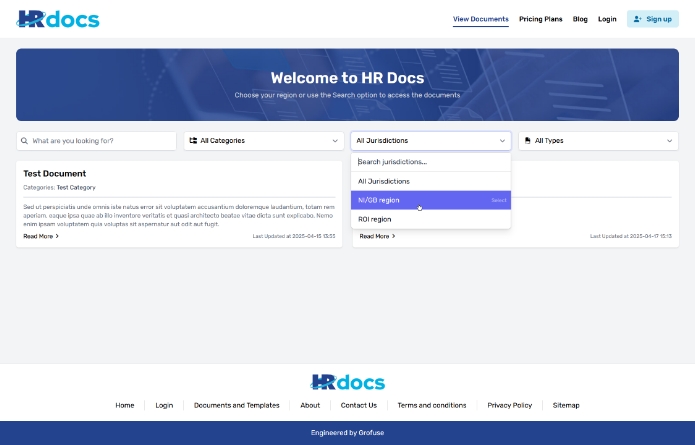Open Privacy Policy footer link
695x445 pixels.
(509, 405)
